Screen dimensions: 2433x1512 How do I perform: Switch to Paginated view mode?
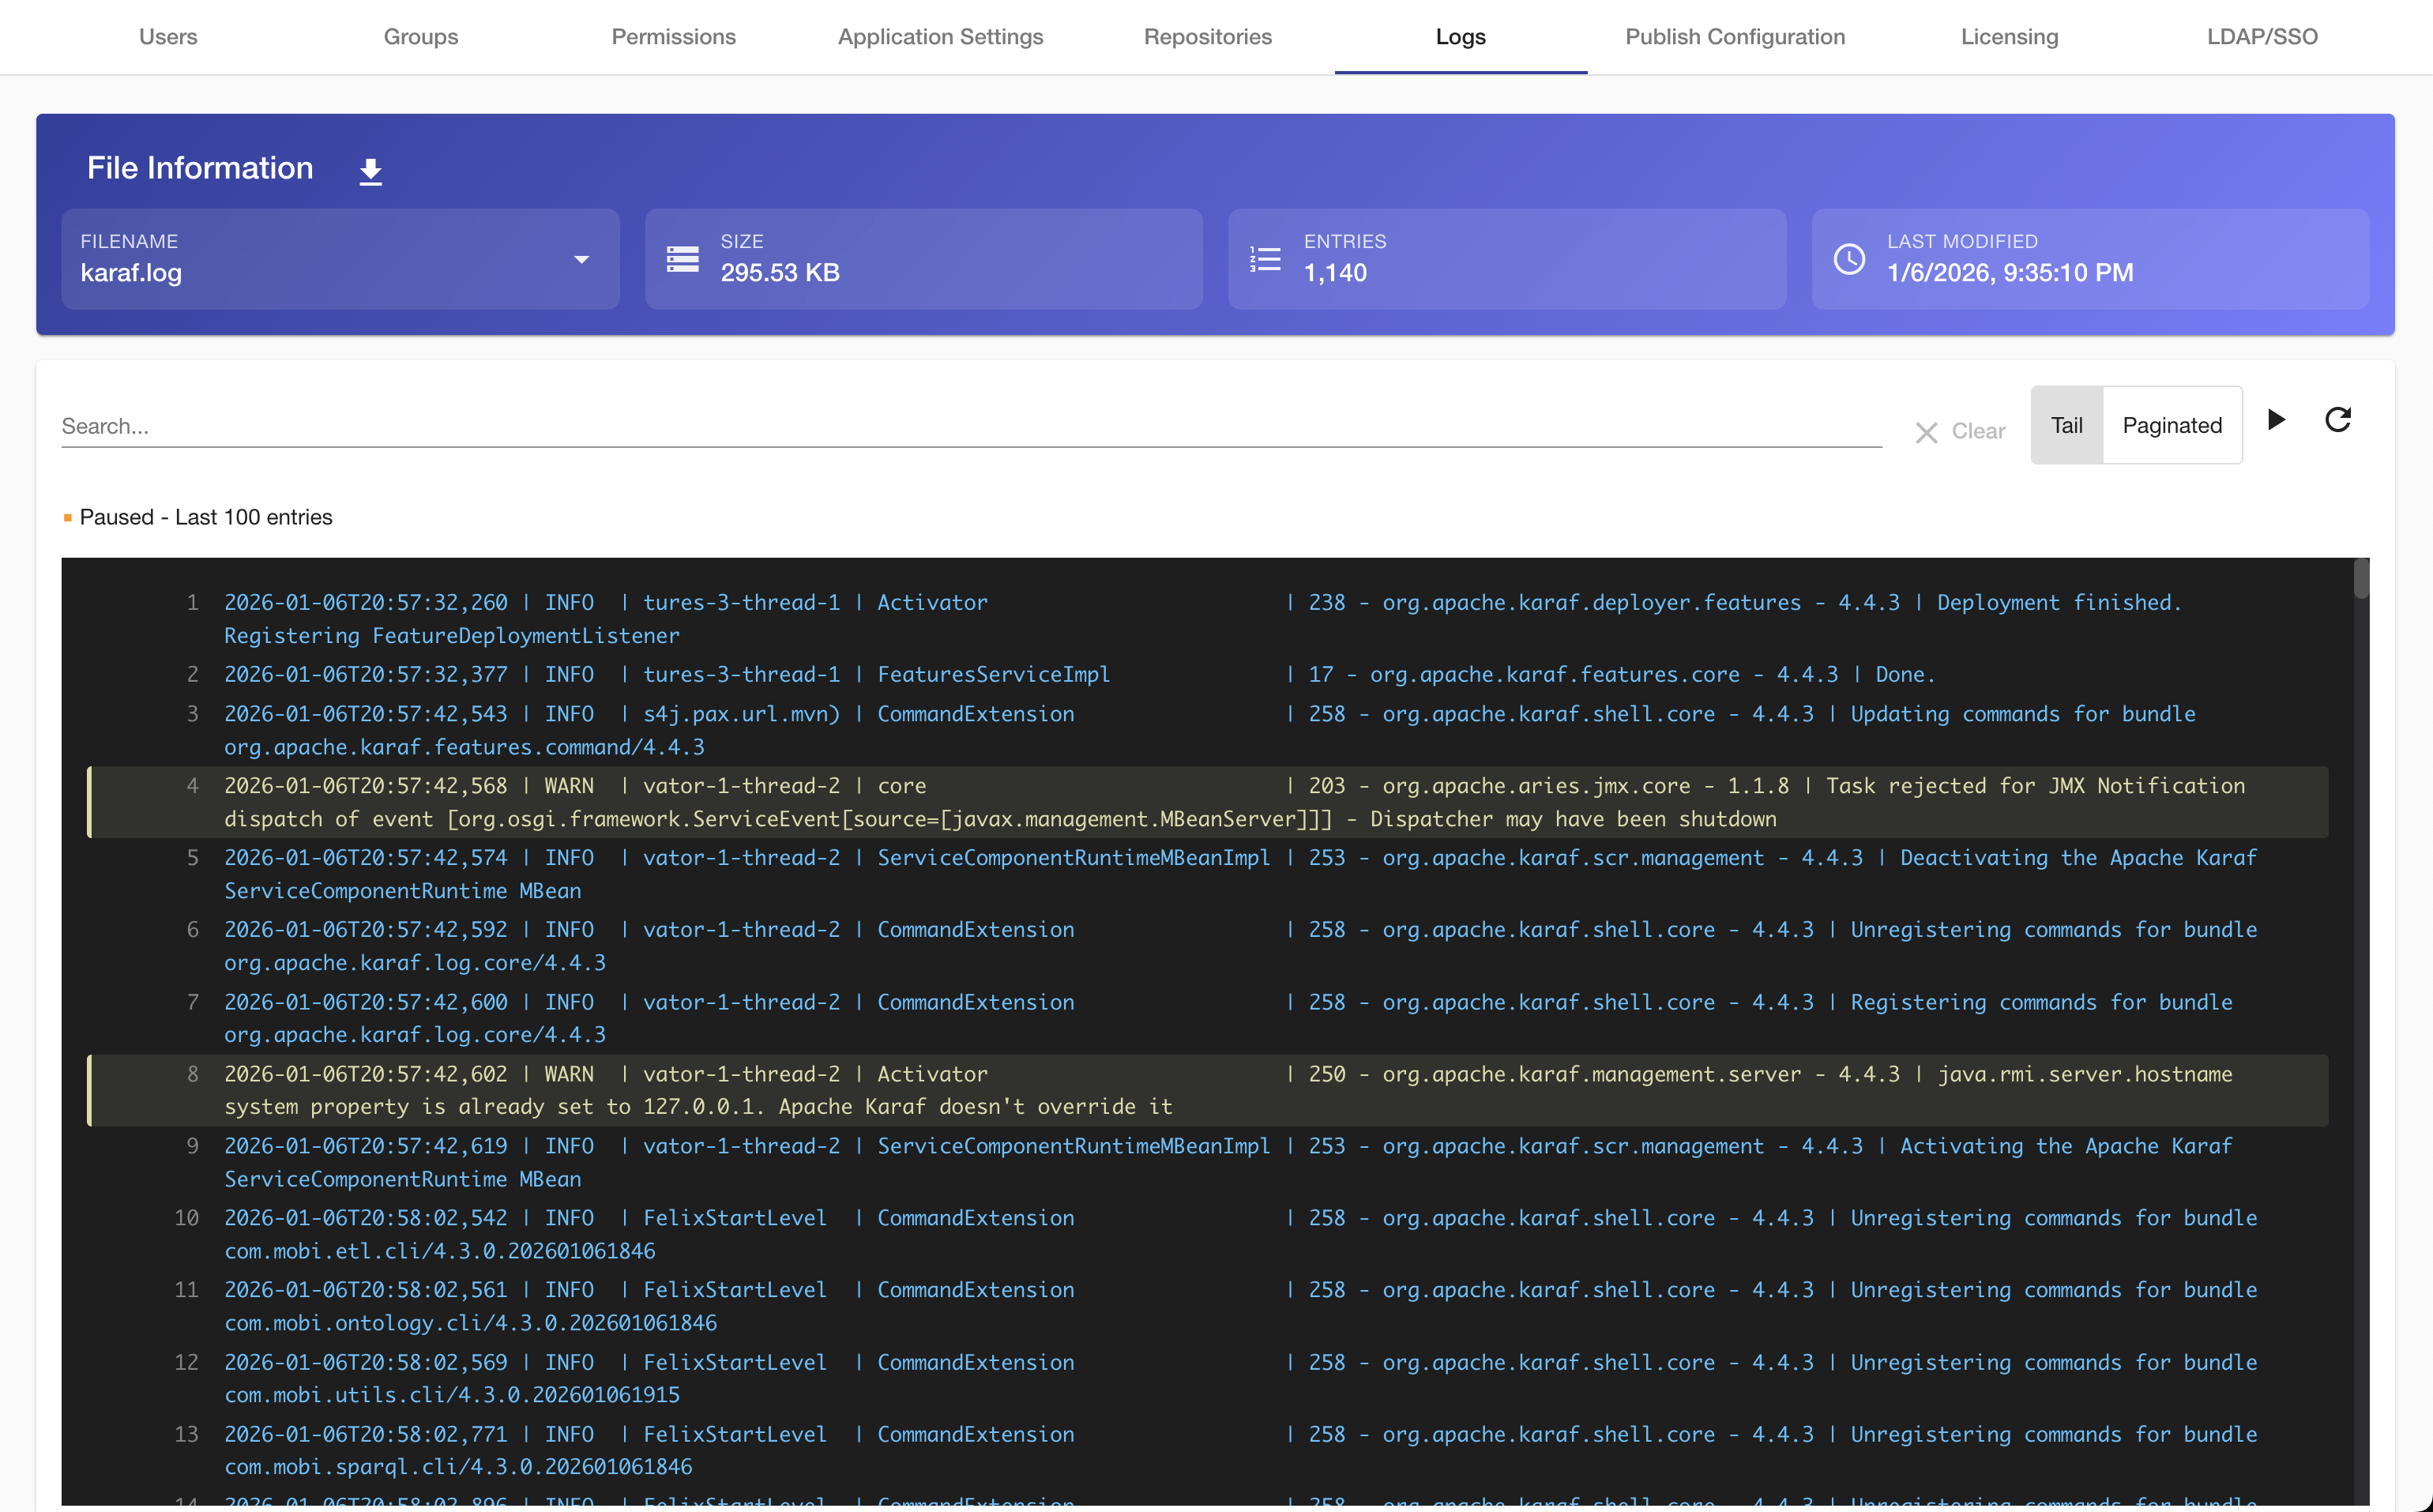(2172, 425)
